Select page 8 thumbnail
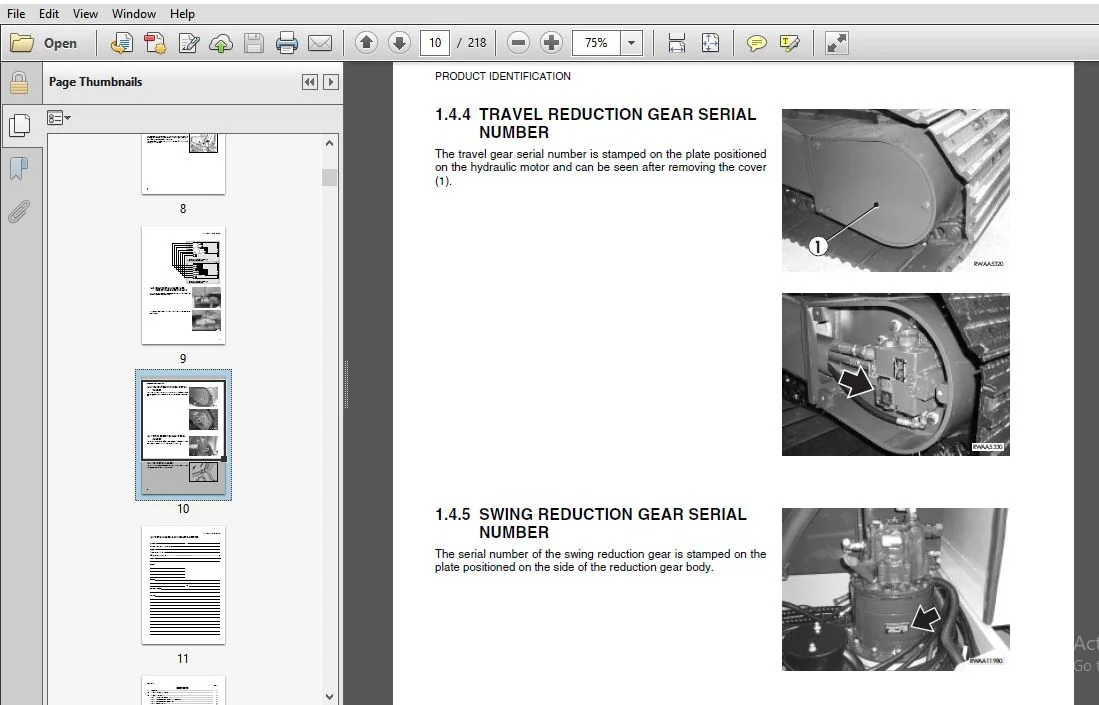The width and height of the screenshot is (1099, 705). [183, 164]
